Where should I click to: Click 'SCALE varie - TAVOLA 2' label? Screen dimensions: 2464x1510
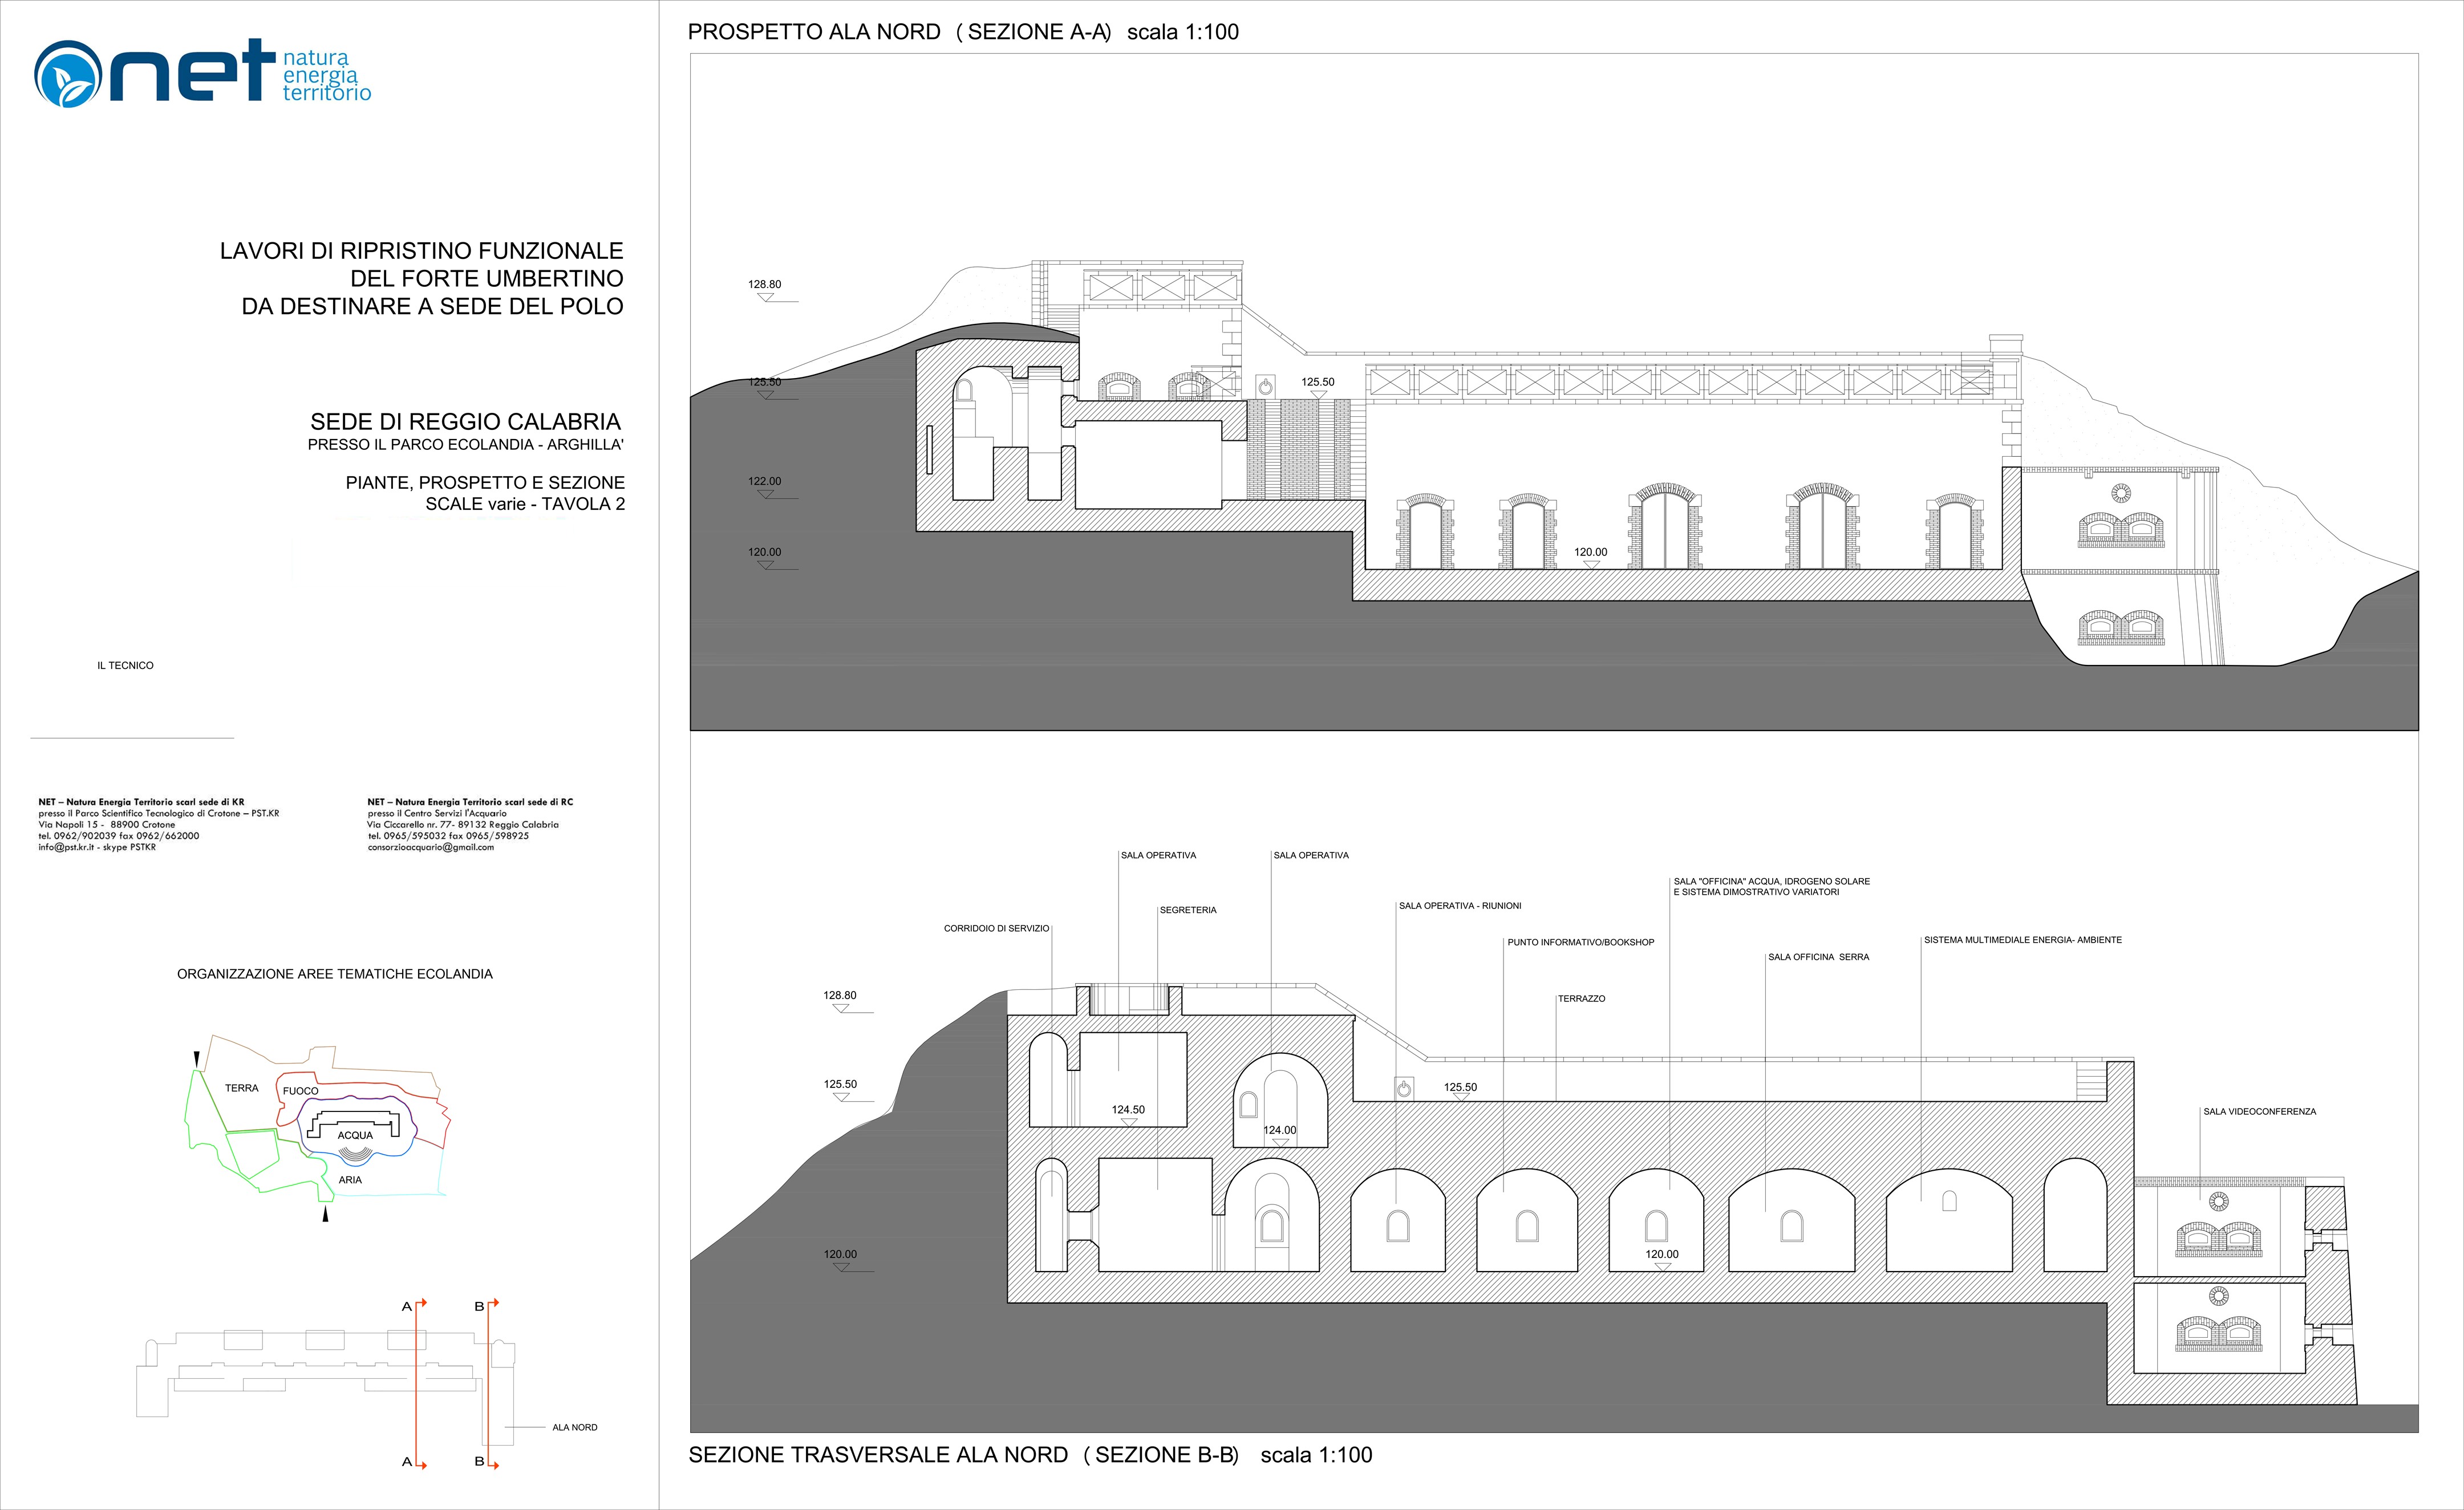525,504
